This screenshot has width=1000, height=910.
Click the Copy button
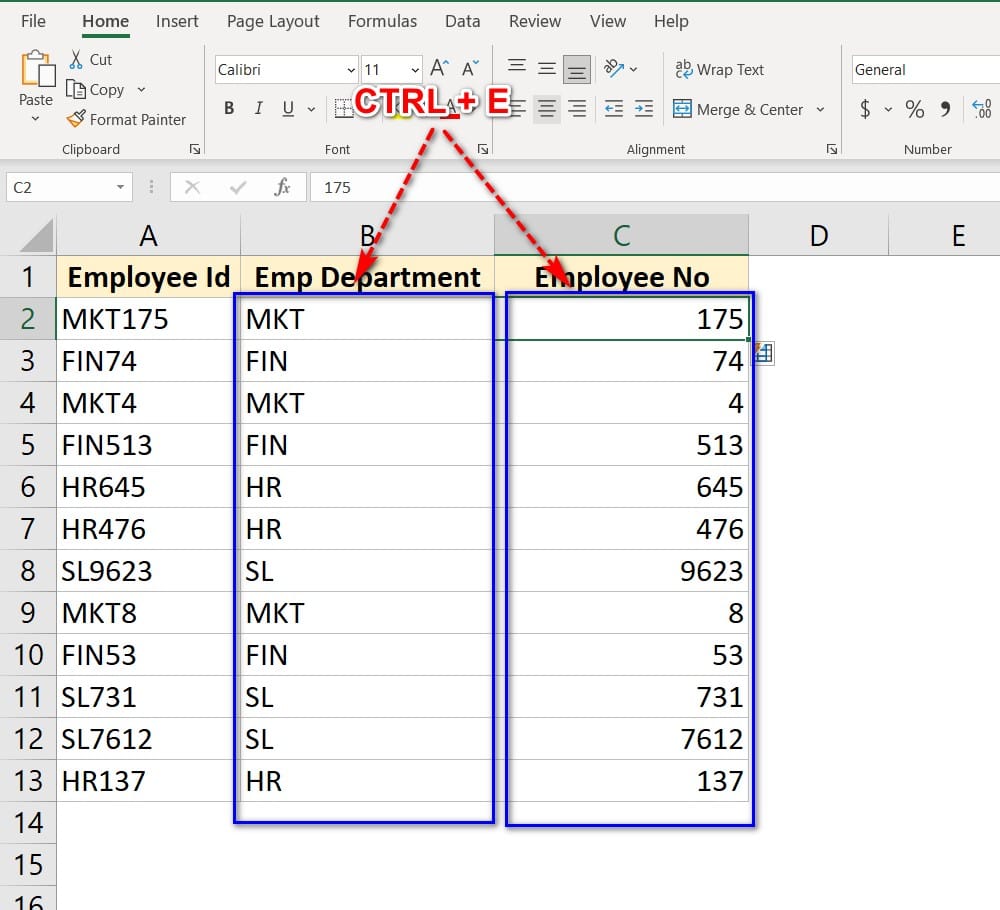coord(97,90)
